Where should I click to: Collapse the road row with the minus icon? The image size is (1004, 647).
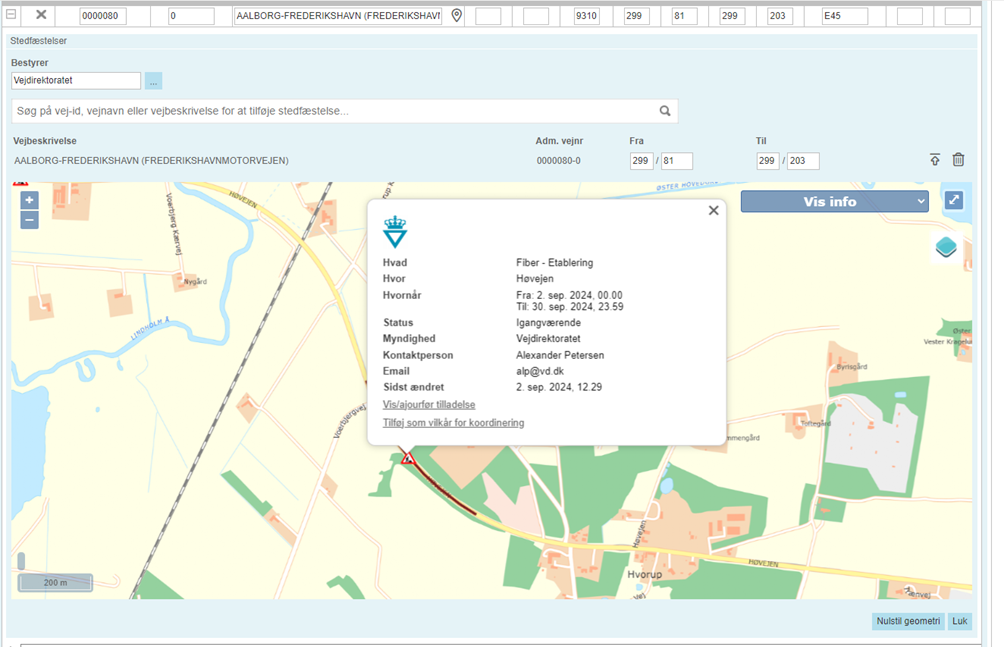pos(11,15)
